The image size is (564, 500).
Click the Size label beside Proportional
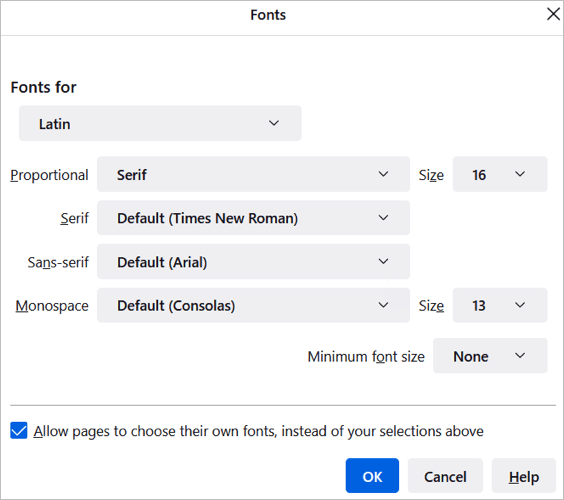[431, 176]
